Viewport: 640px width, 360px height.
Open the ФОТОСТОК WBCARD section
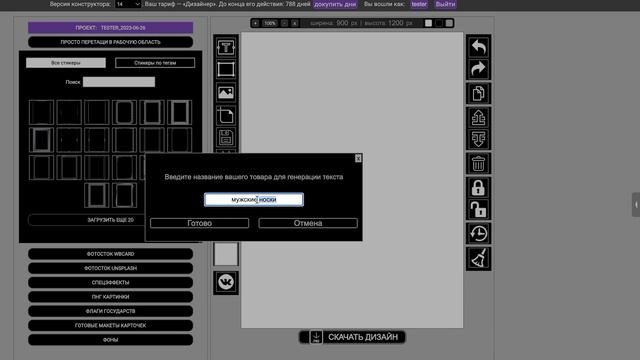(111, 254)
